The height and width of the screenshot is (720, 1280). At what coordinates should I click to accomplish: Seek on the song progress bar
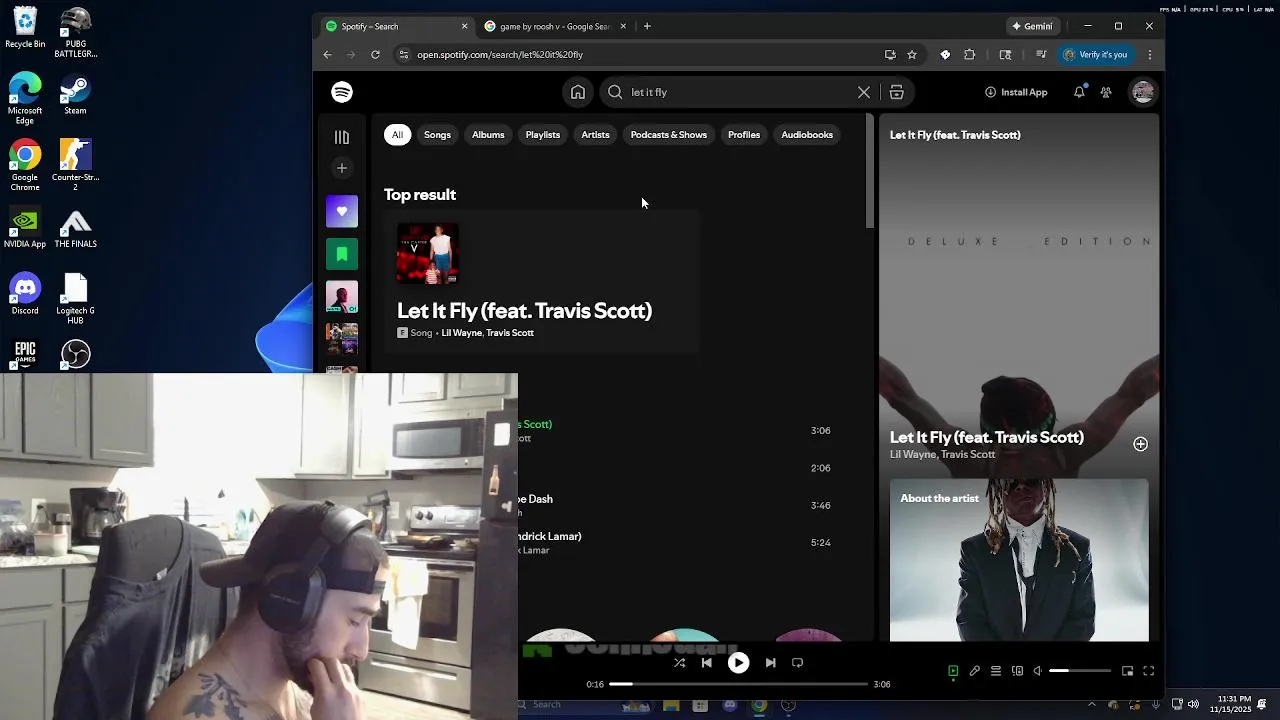[x=738, y=684]
